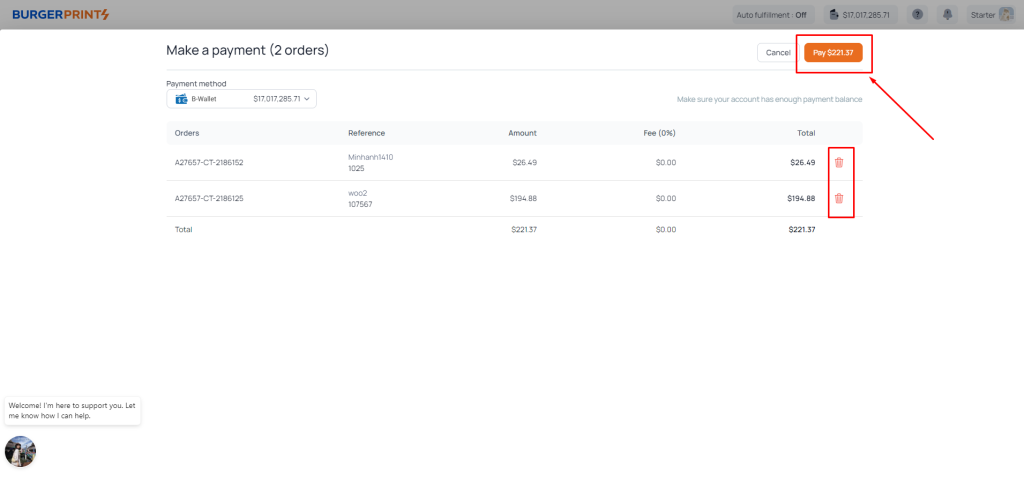The width and height of the screenshot is (1024, 489).
Task: Cancel the payment
Action: [x=777, y=52]
